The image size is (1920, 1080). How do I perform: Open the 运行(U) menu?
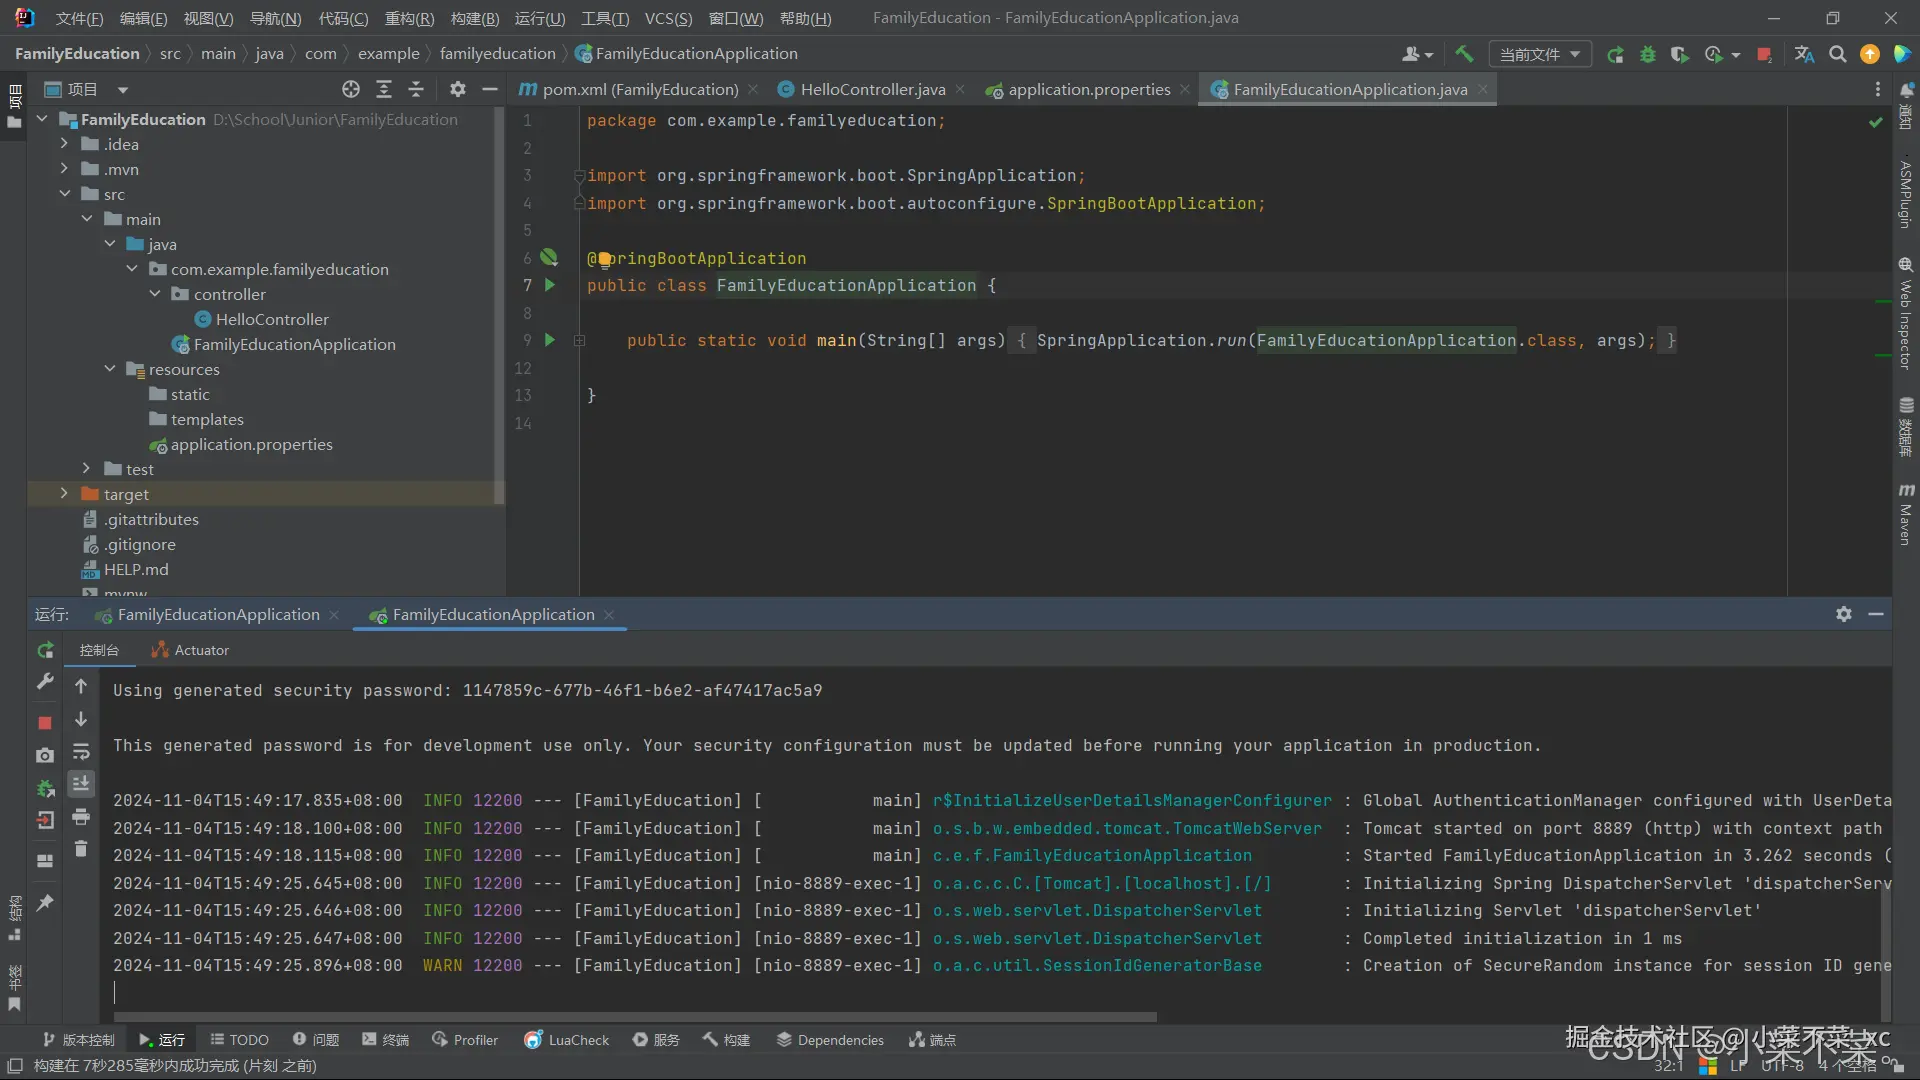[x=539, y=18]
